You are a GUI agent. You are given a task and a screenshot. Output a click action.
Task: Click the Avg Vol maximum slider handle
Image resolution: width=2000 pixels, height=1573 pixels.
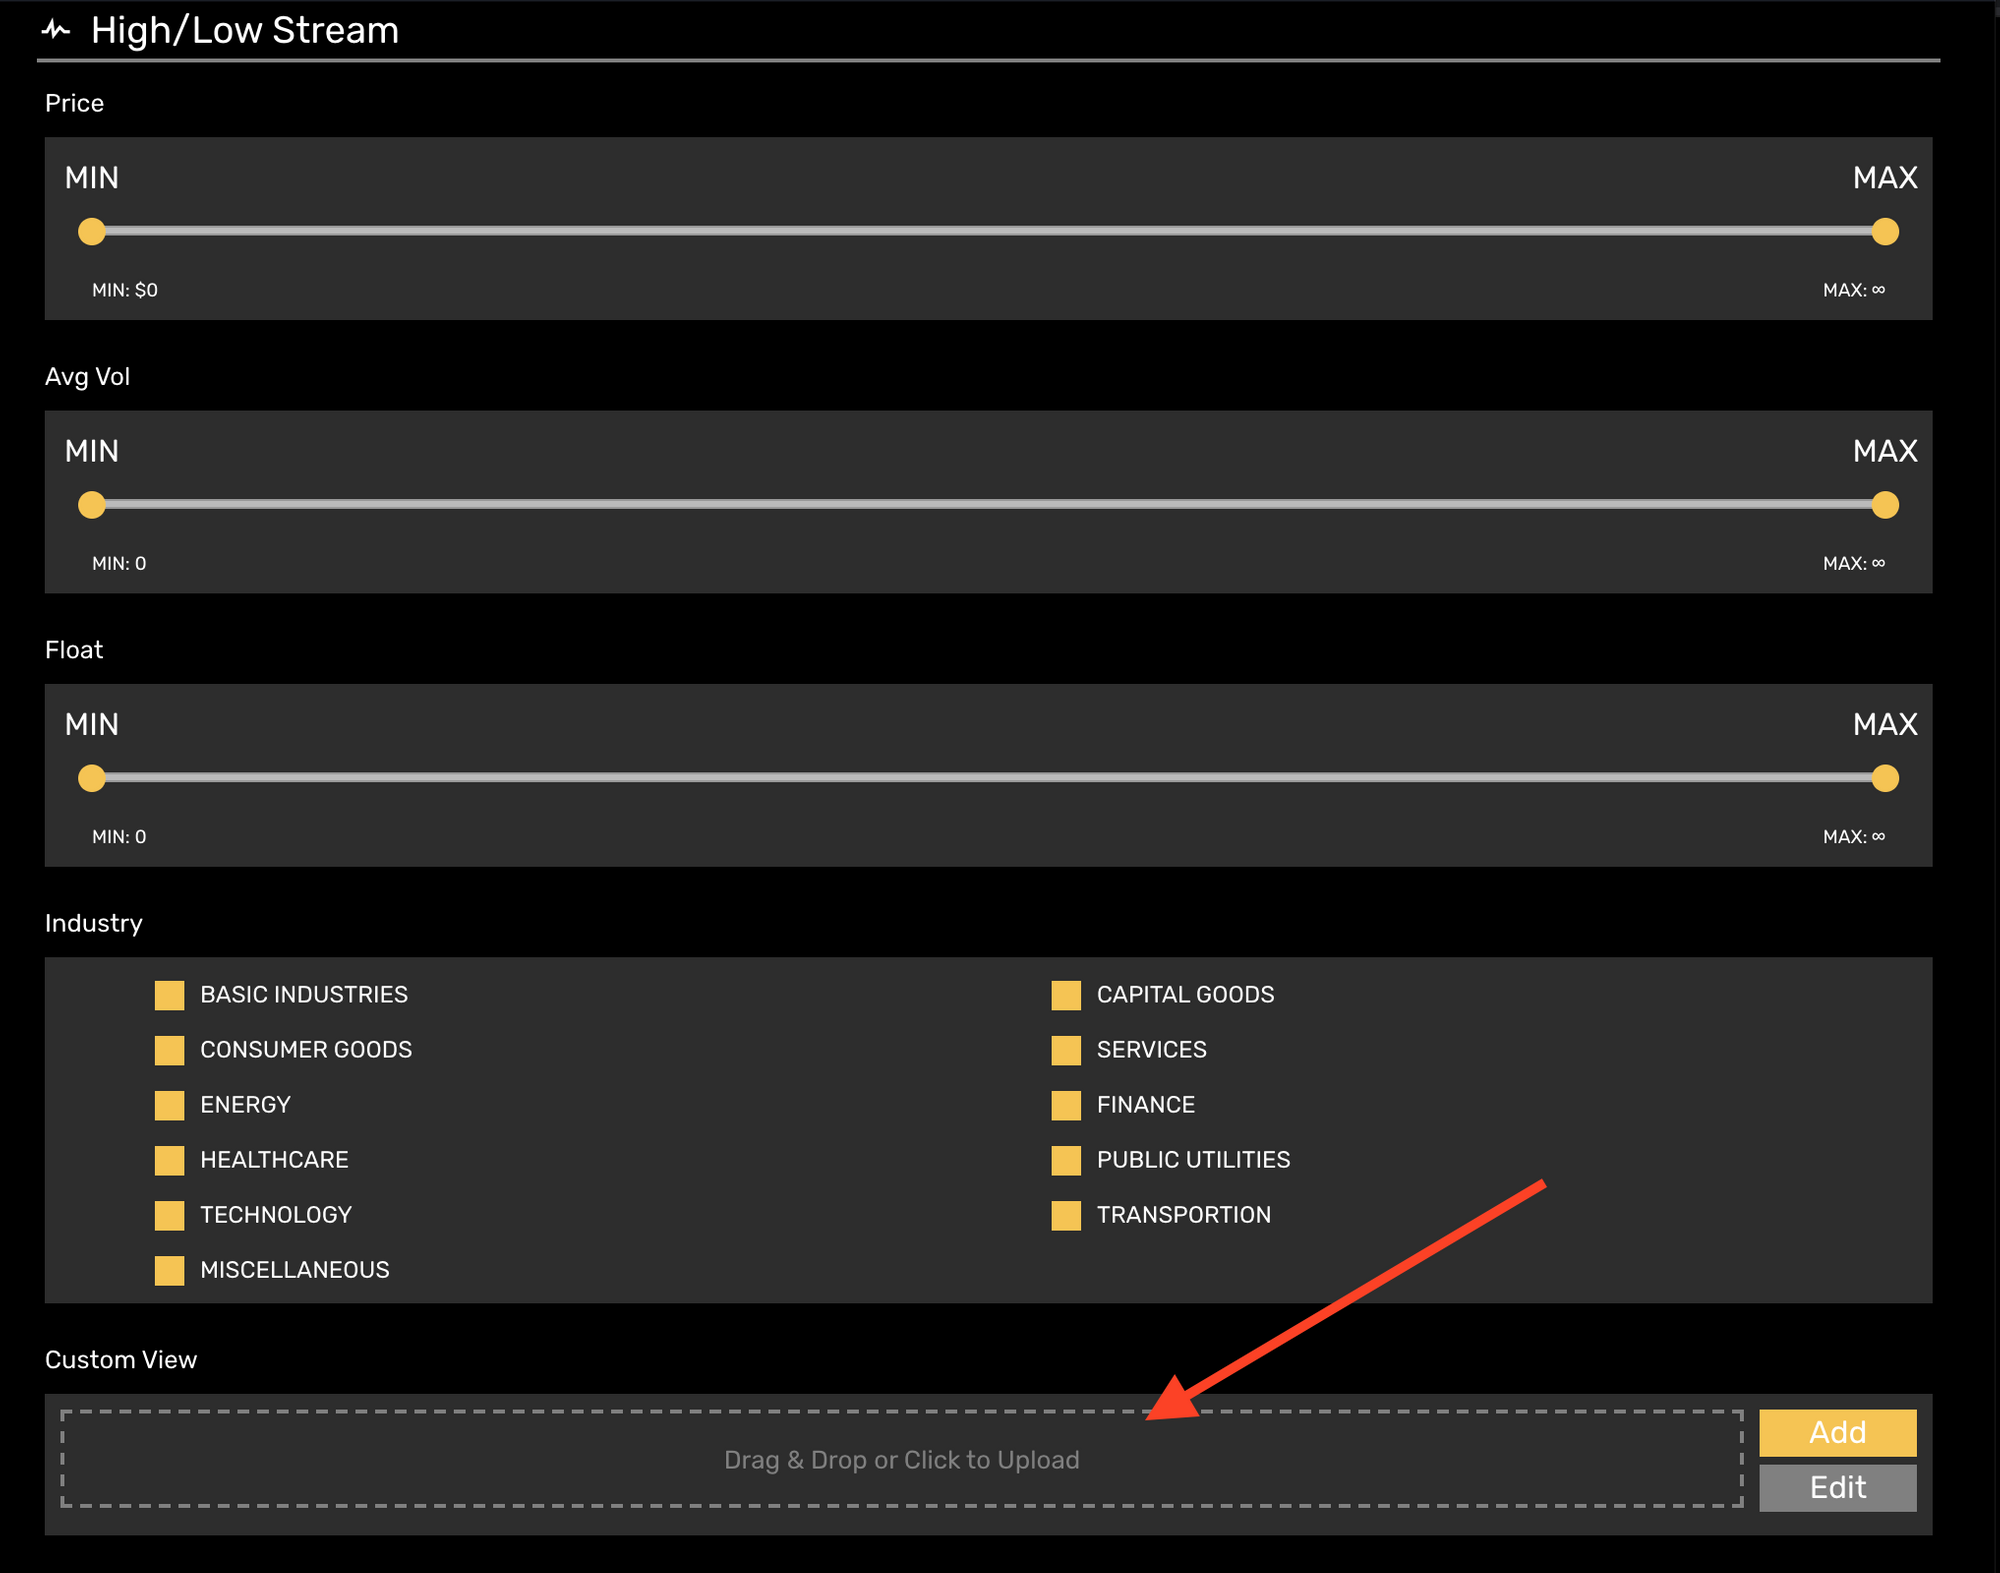[x=1885, y=505]
